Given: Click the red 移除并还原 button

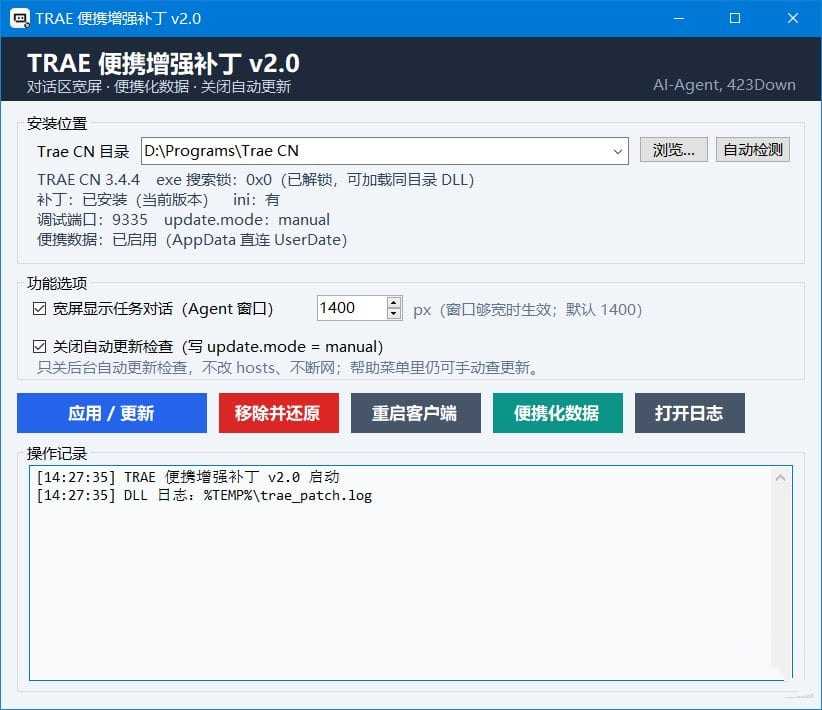Looking at the screenshot, I should 278,413.
